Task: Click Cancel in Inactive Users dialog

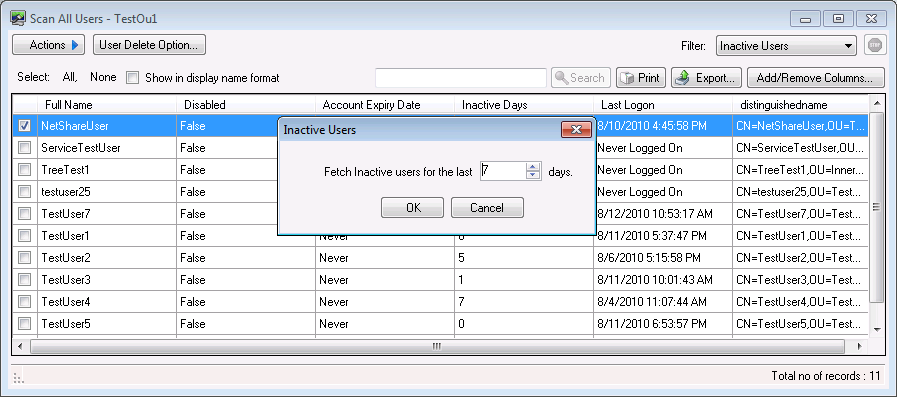Action: (487, 208)
